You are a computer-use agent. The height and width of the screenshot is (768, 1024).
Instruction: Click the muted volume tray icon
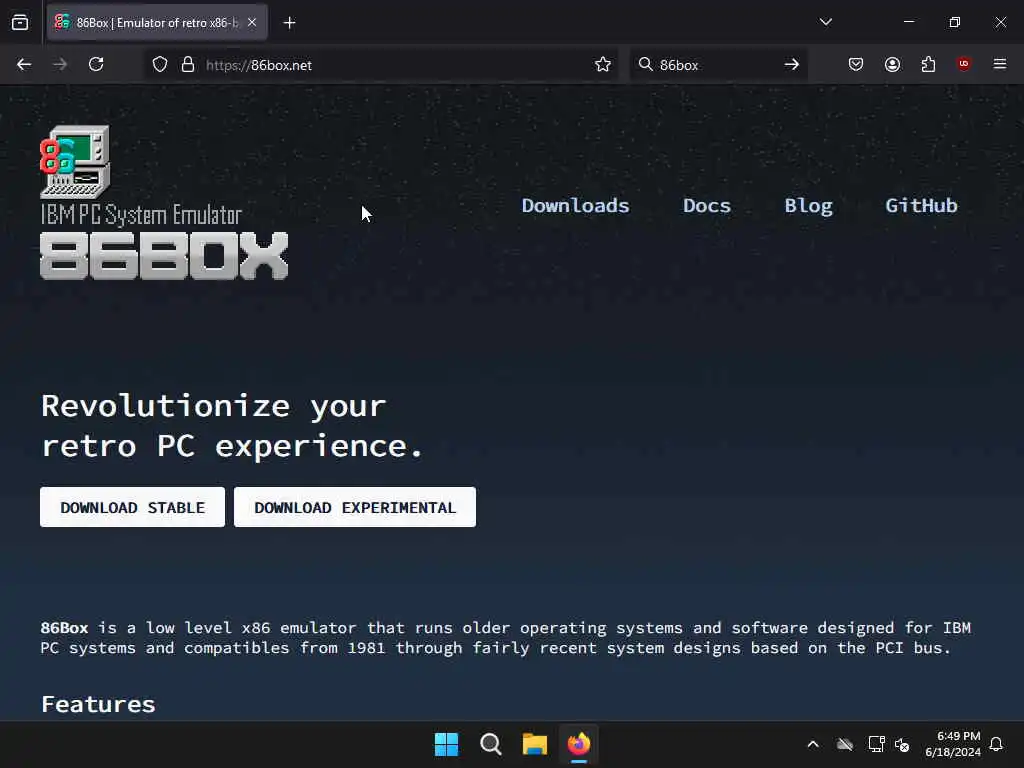[x=903, y=744]
